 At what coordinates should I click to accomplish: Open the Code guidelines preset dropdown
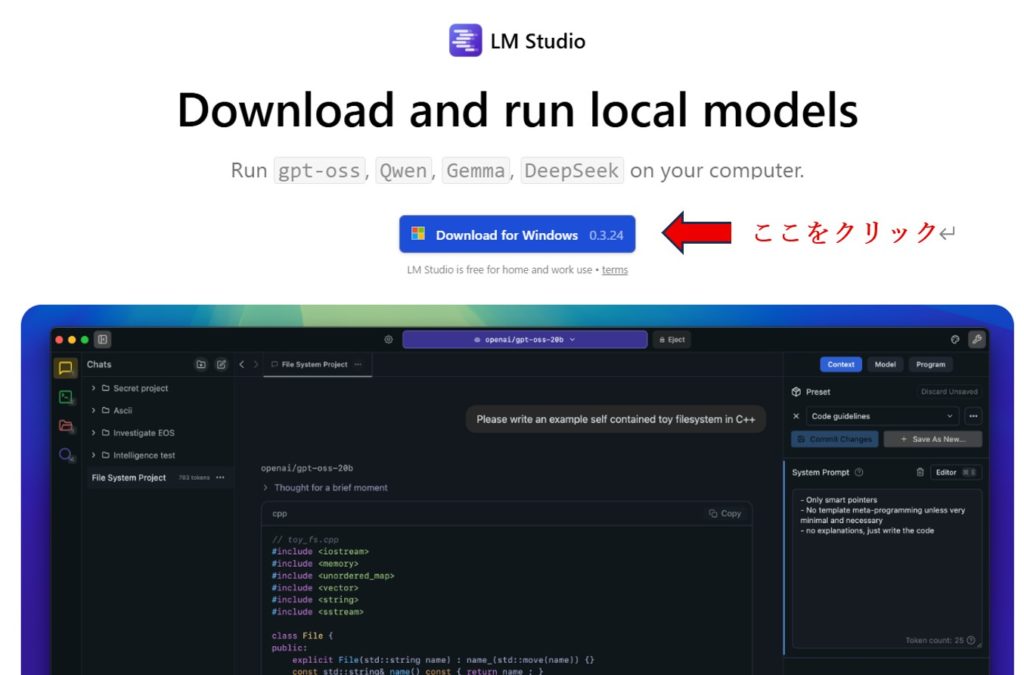(882, 416)
